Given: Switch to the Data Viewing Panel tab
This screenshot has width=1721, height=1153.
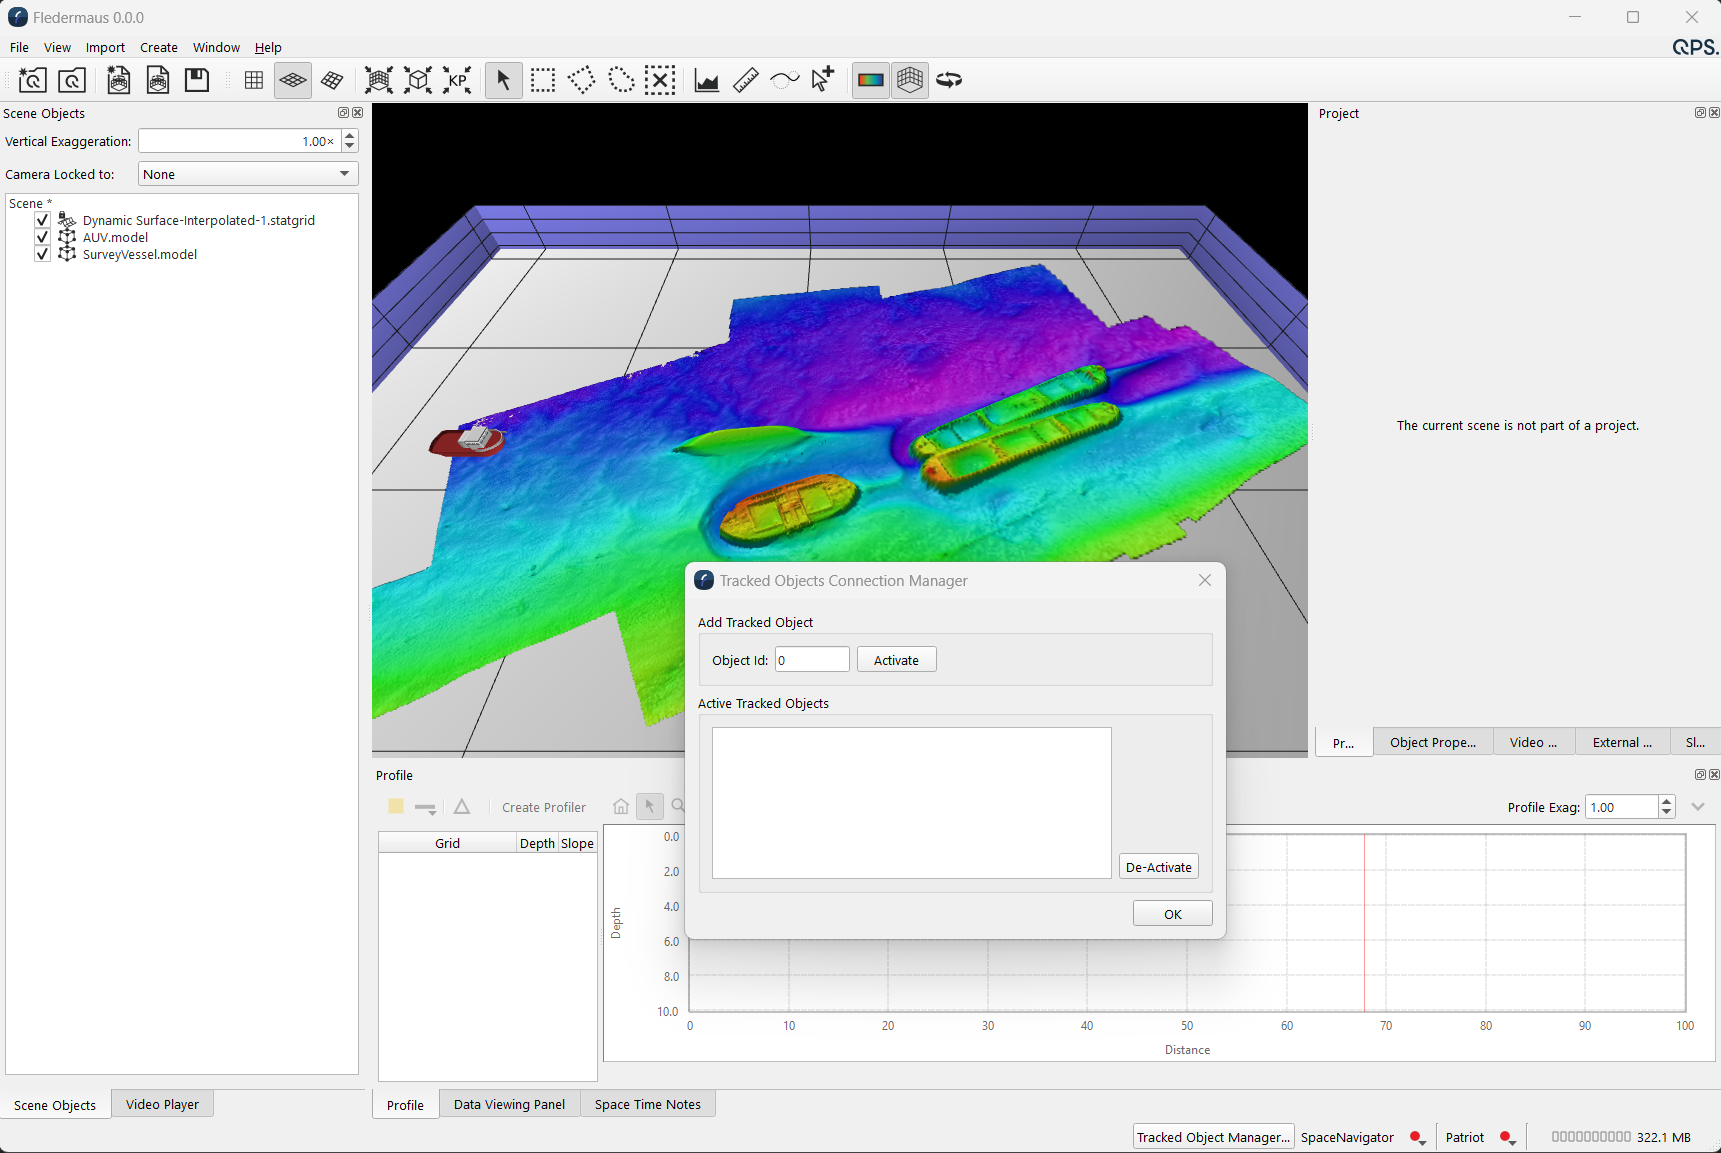Looking at the screenshot, I should click(x=509, y=1105).
